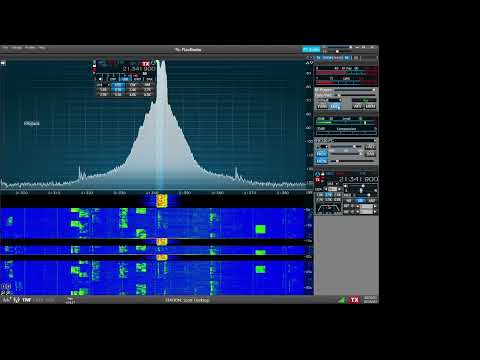This screenshot has height=360, width=480.
Task: Toggle the MOX button
Action: coord(334,106)
